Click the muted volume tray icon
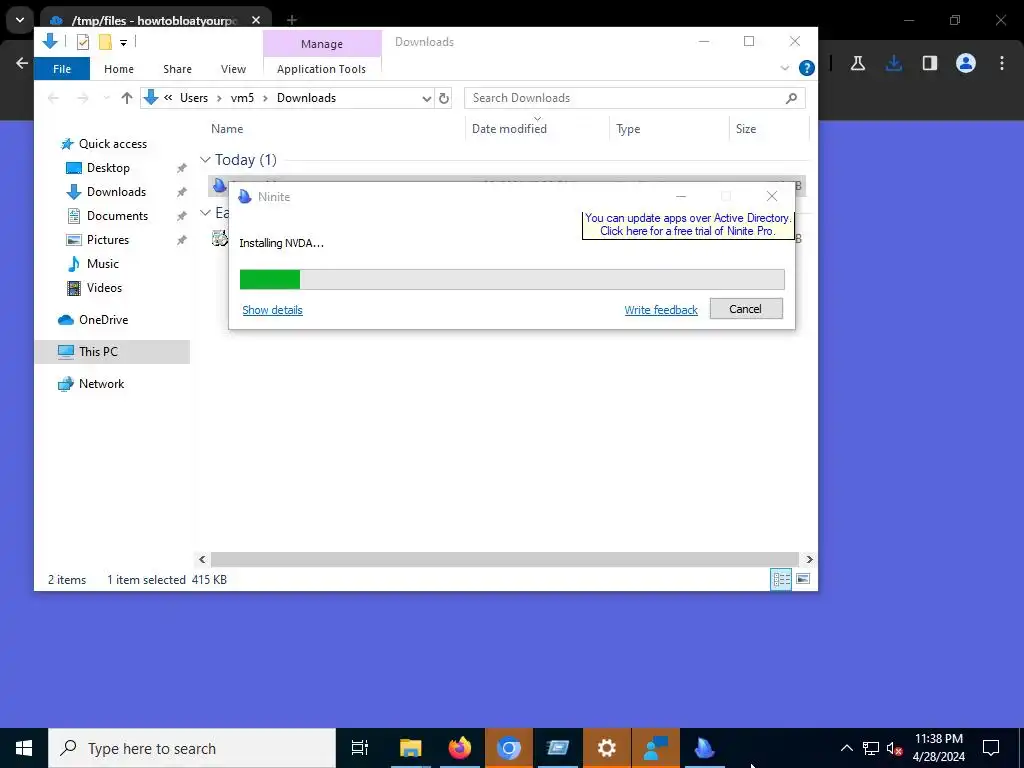Viewport: 1024px width, 768px height. (x=895, y=748)
